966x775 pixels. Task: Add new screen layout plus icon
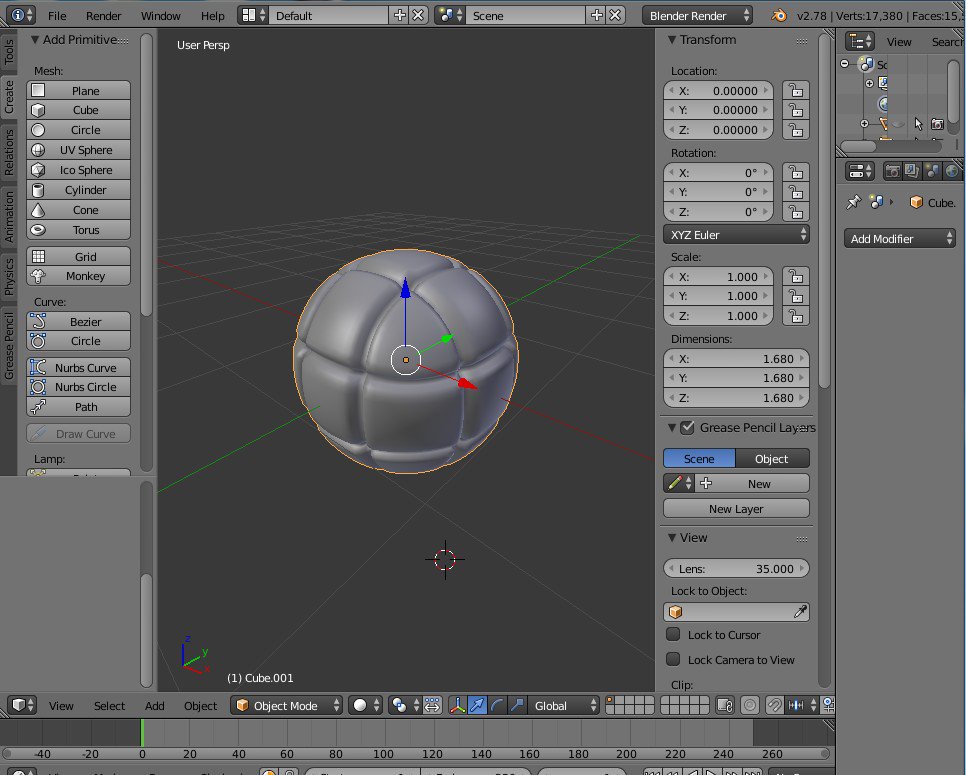[400, 15]
